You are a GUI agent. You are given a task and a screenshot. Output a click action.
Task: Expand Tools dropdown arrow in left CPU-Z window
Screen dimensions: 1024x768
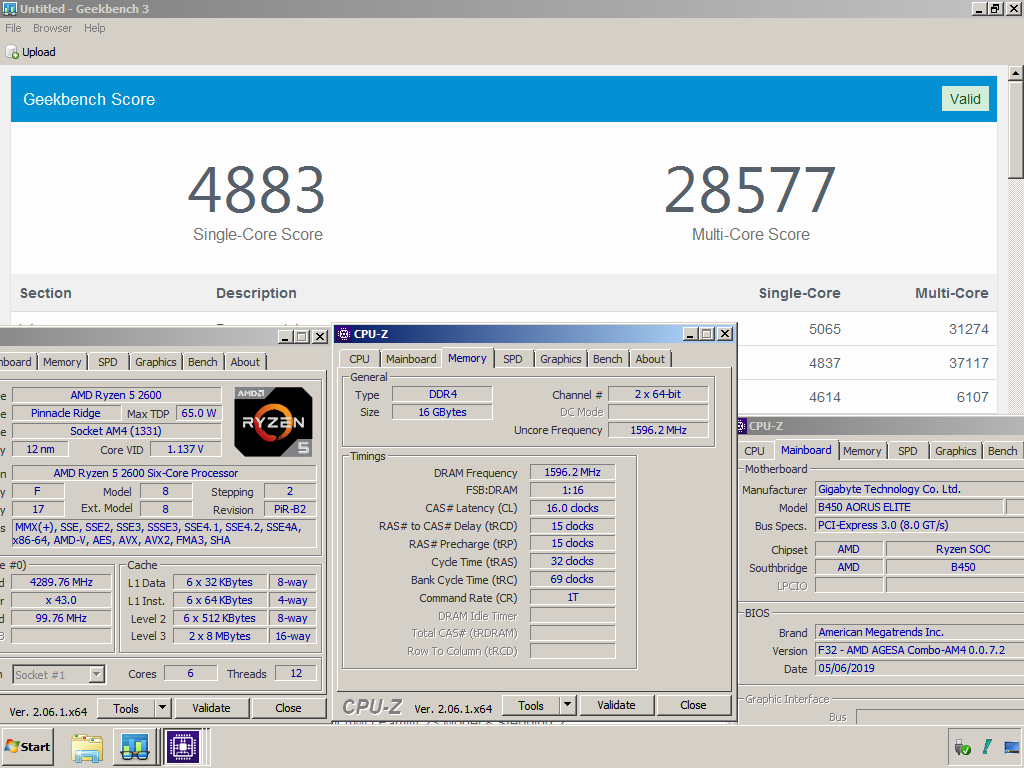163,709
